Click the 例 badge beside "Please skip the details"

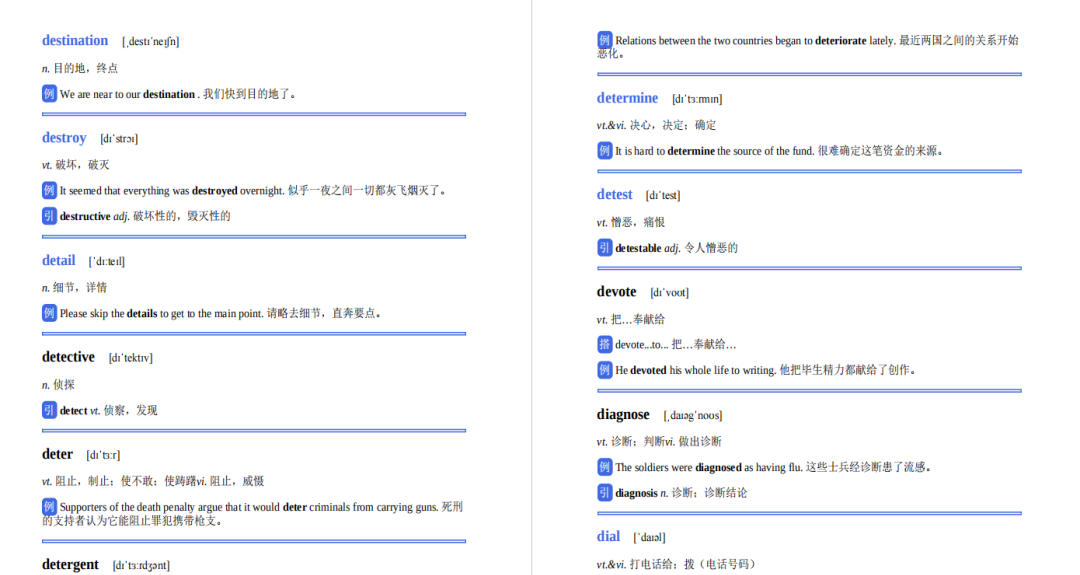coord(49,313)
